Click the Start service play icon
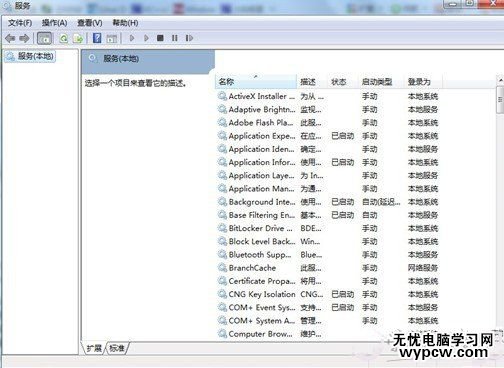This screenshot has height=368, width=504. [132, 38]
